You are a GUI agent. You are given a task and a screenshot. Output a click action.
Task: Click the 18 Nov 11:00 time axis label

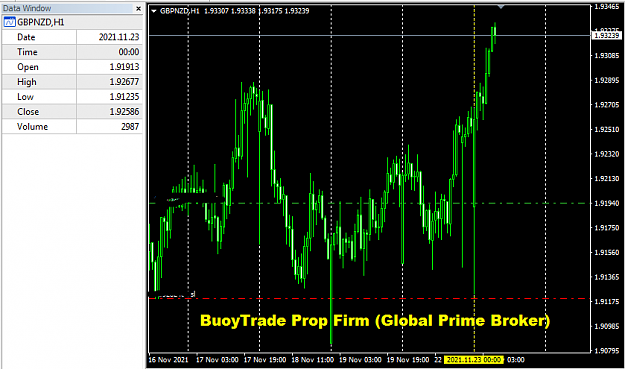[312, 360]
